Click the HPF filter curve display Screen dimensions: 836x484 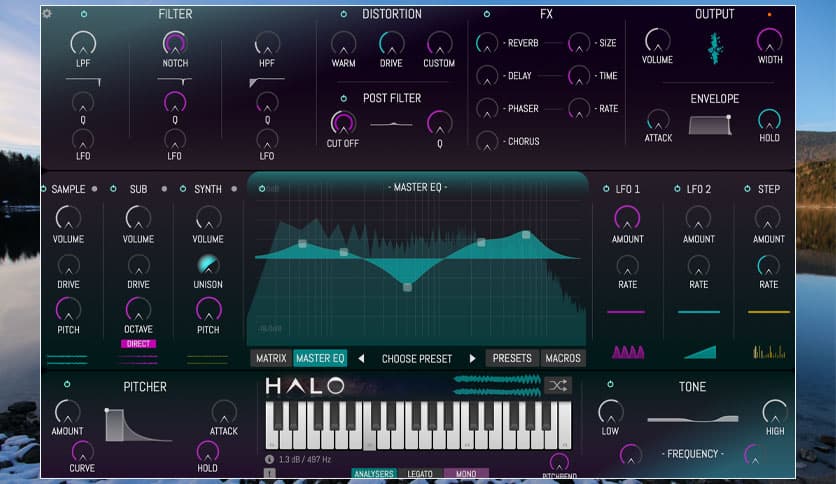pos(267,82)
